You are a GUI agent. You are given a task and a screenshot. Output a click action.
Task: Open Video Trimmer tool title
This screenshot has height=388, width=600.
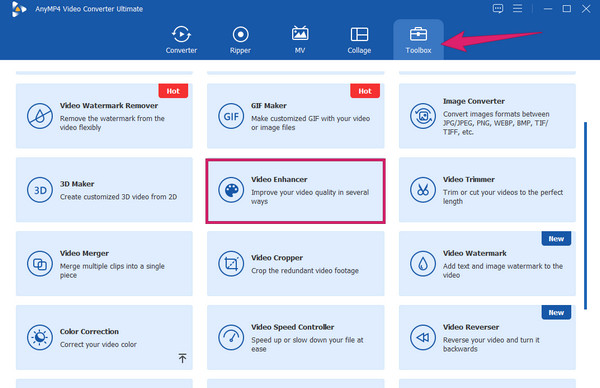[x=469, y=179]
